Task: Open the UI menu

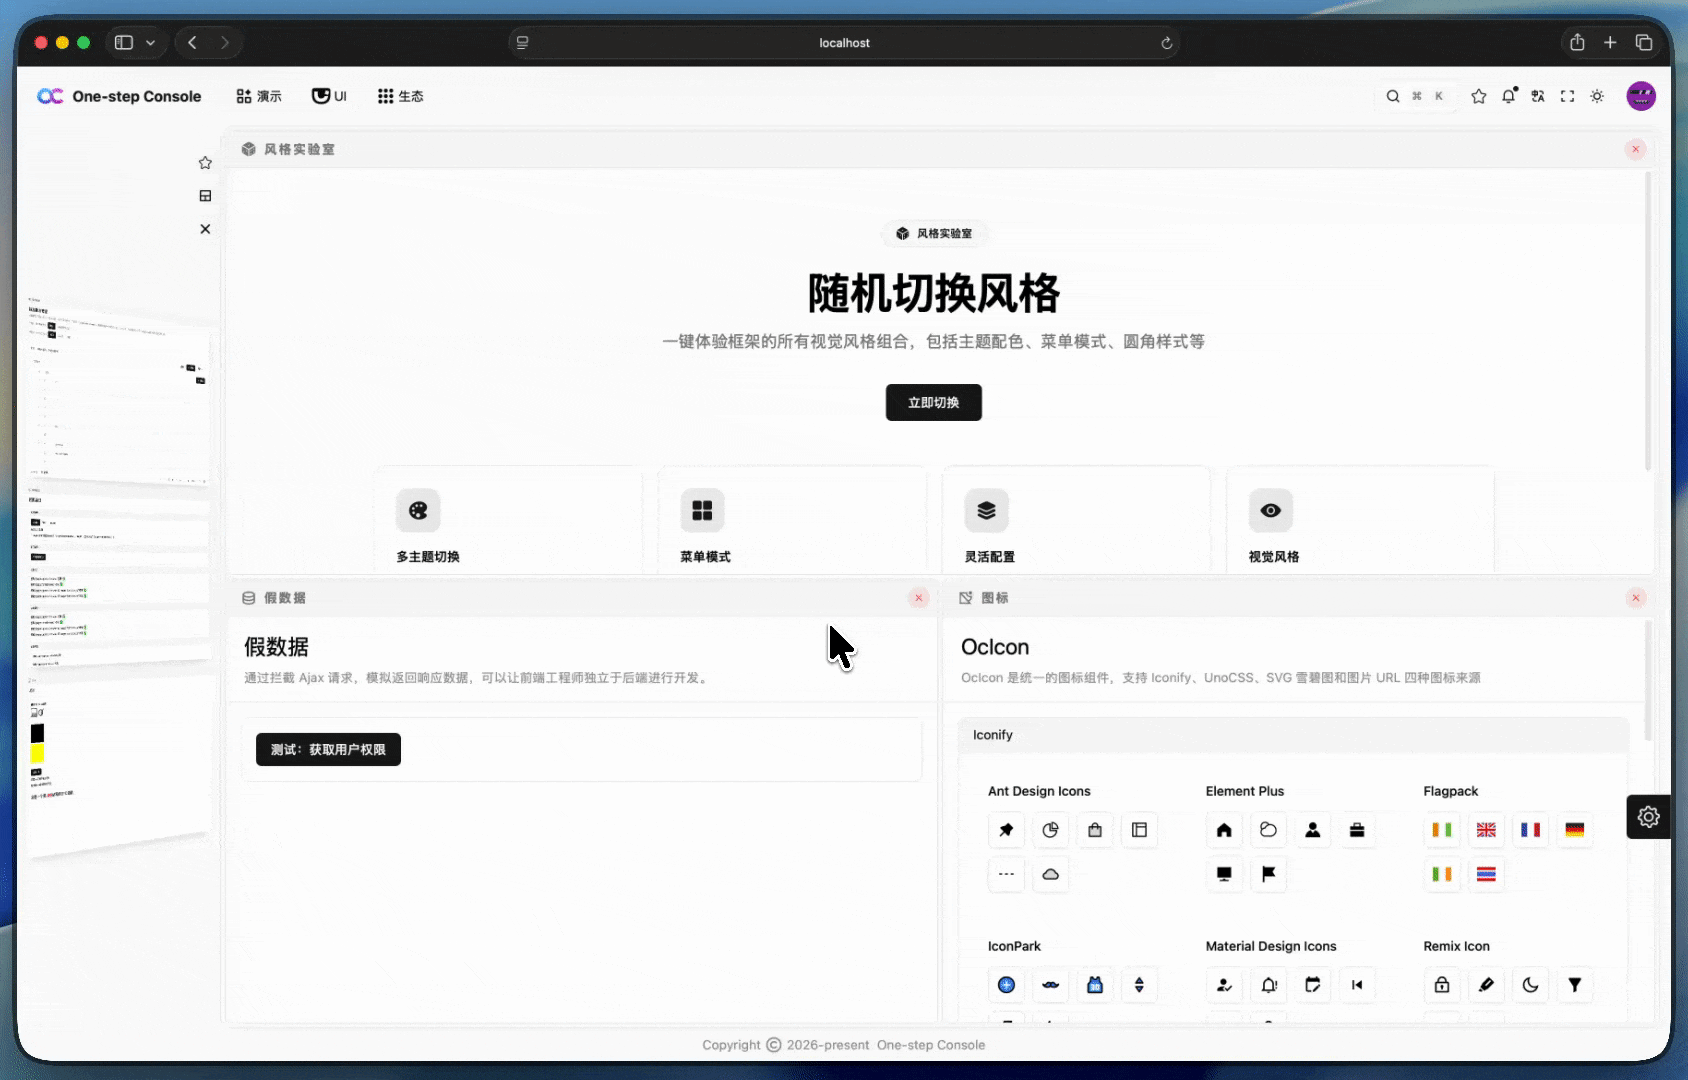Action: (329, 96)
